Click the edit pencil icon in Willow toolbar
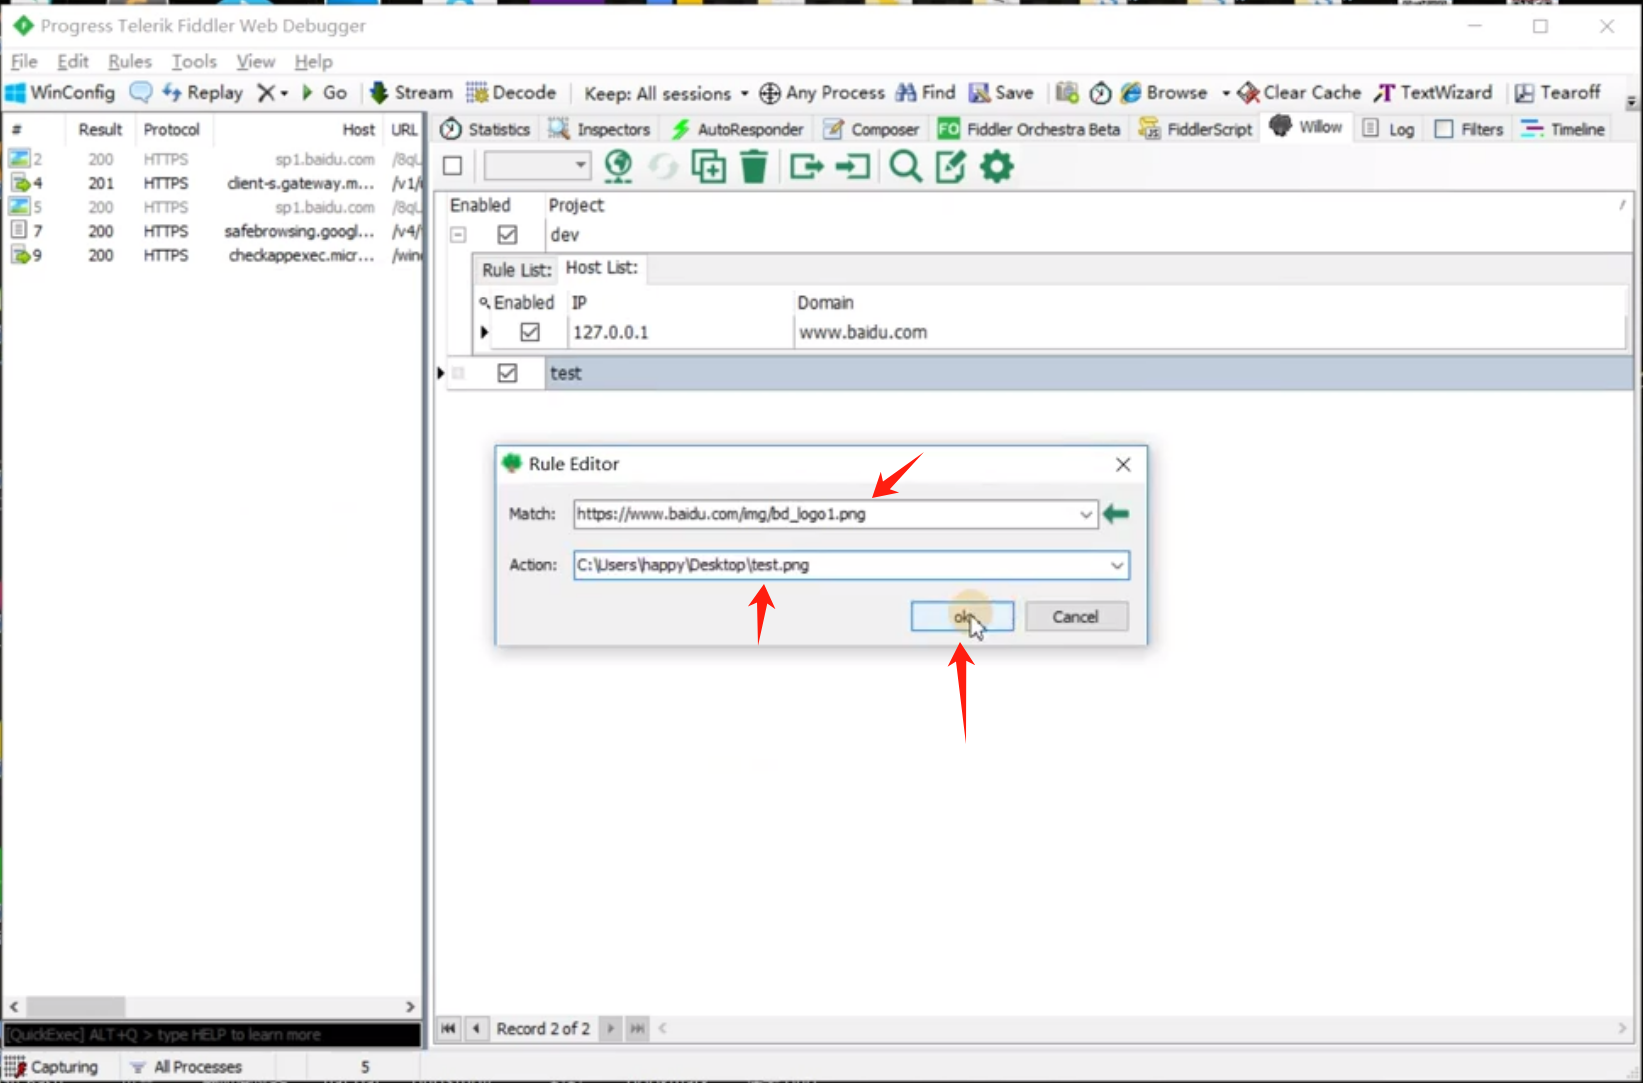1643x1083 pixels. [950, 166]
